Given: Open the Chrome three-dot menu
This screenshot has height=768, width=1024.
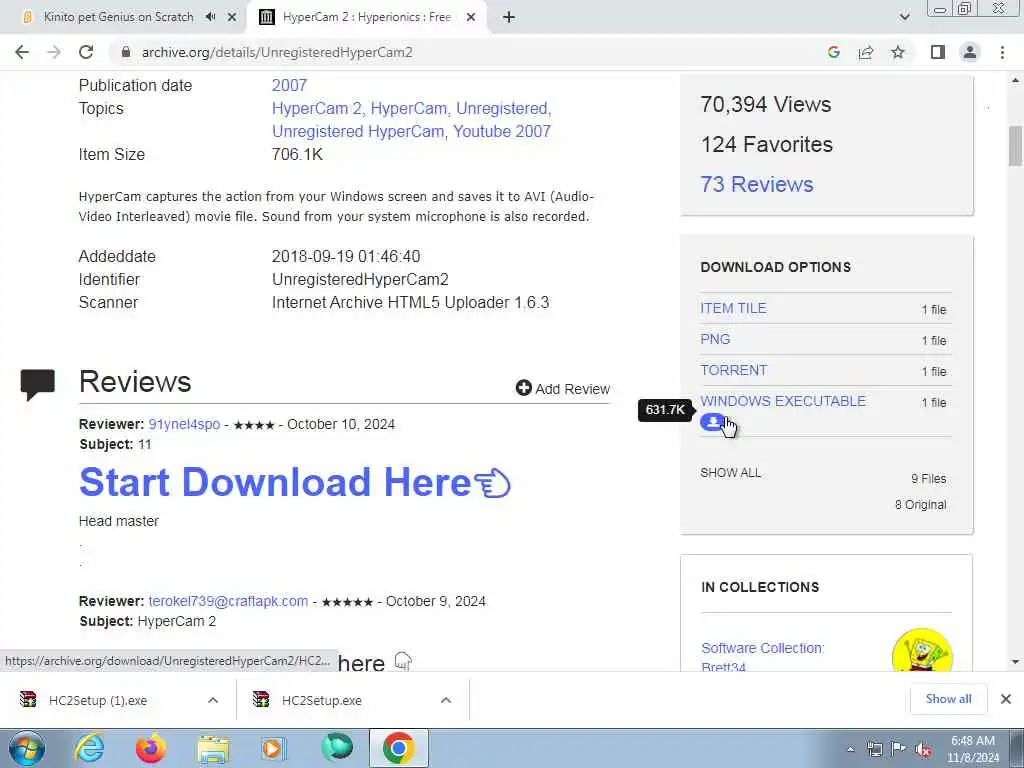Looking at the screenshot, I should pyautogui.click(x=1002, y=52).
